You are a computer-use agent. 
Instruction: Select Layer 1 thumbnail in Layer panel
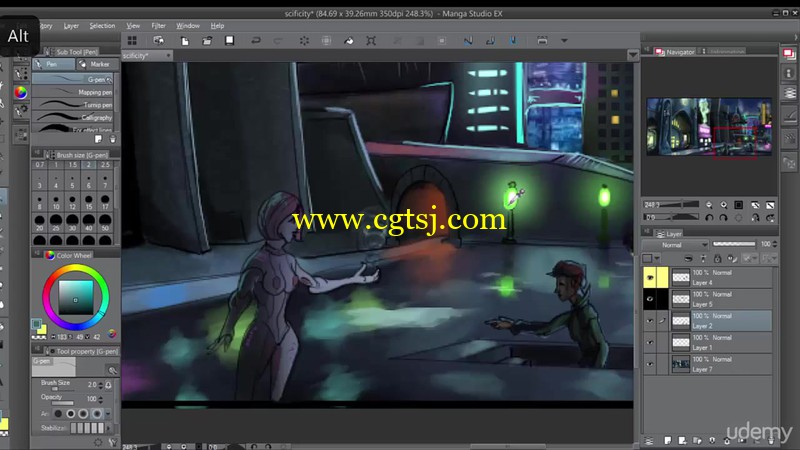681,342
